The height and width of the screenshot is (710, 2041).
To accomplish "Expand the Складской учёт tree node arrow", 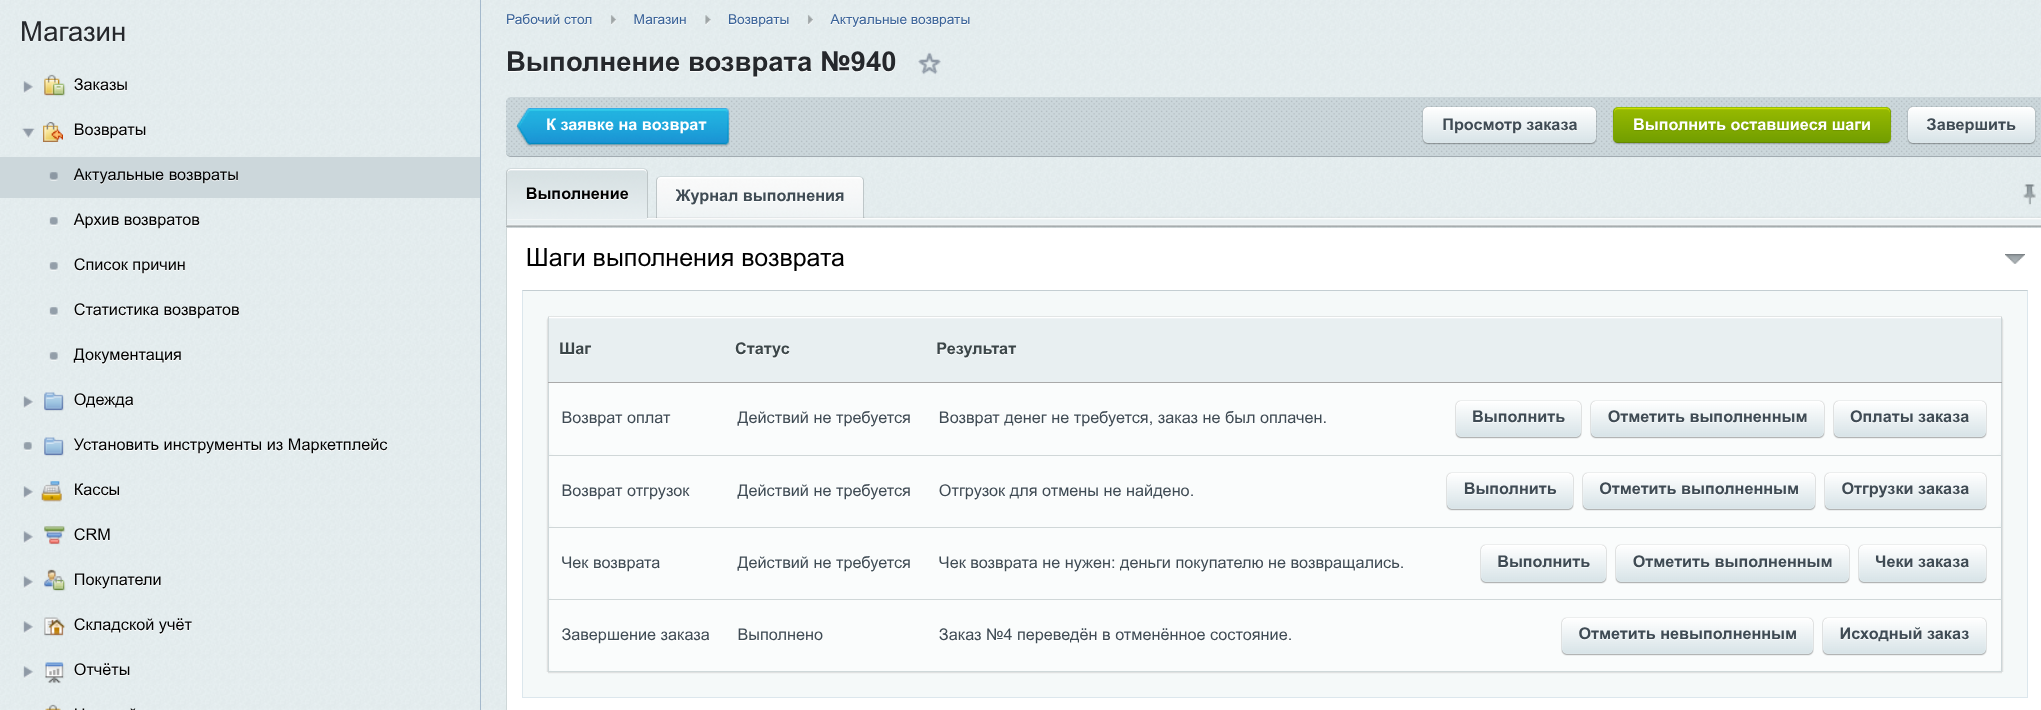I will pos(28,626).
